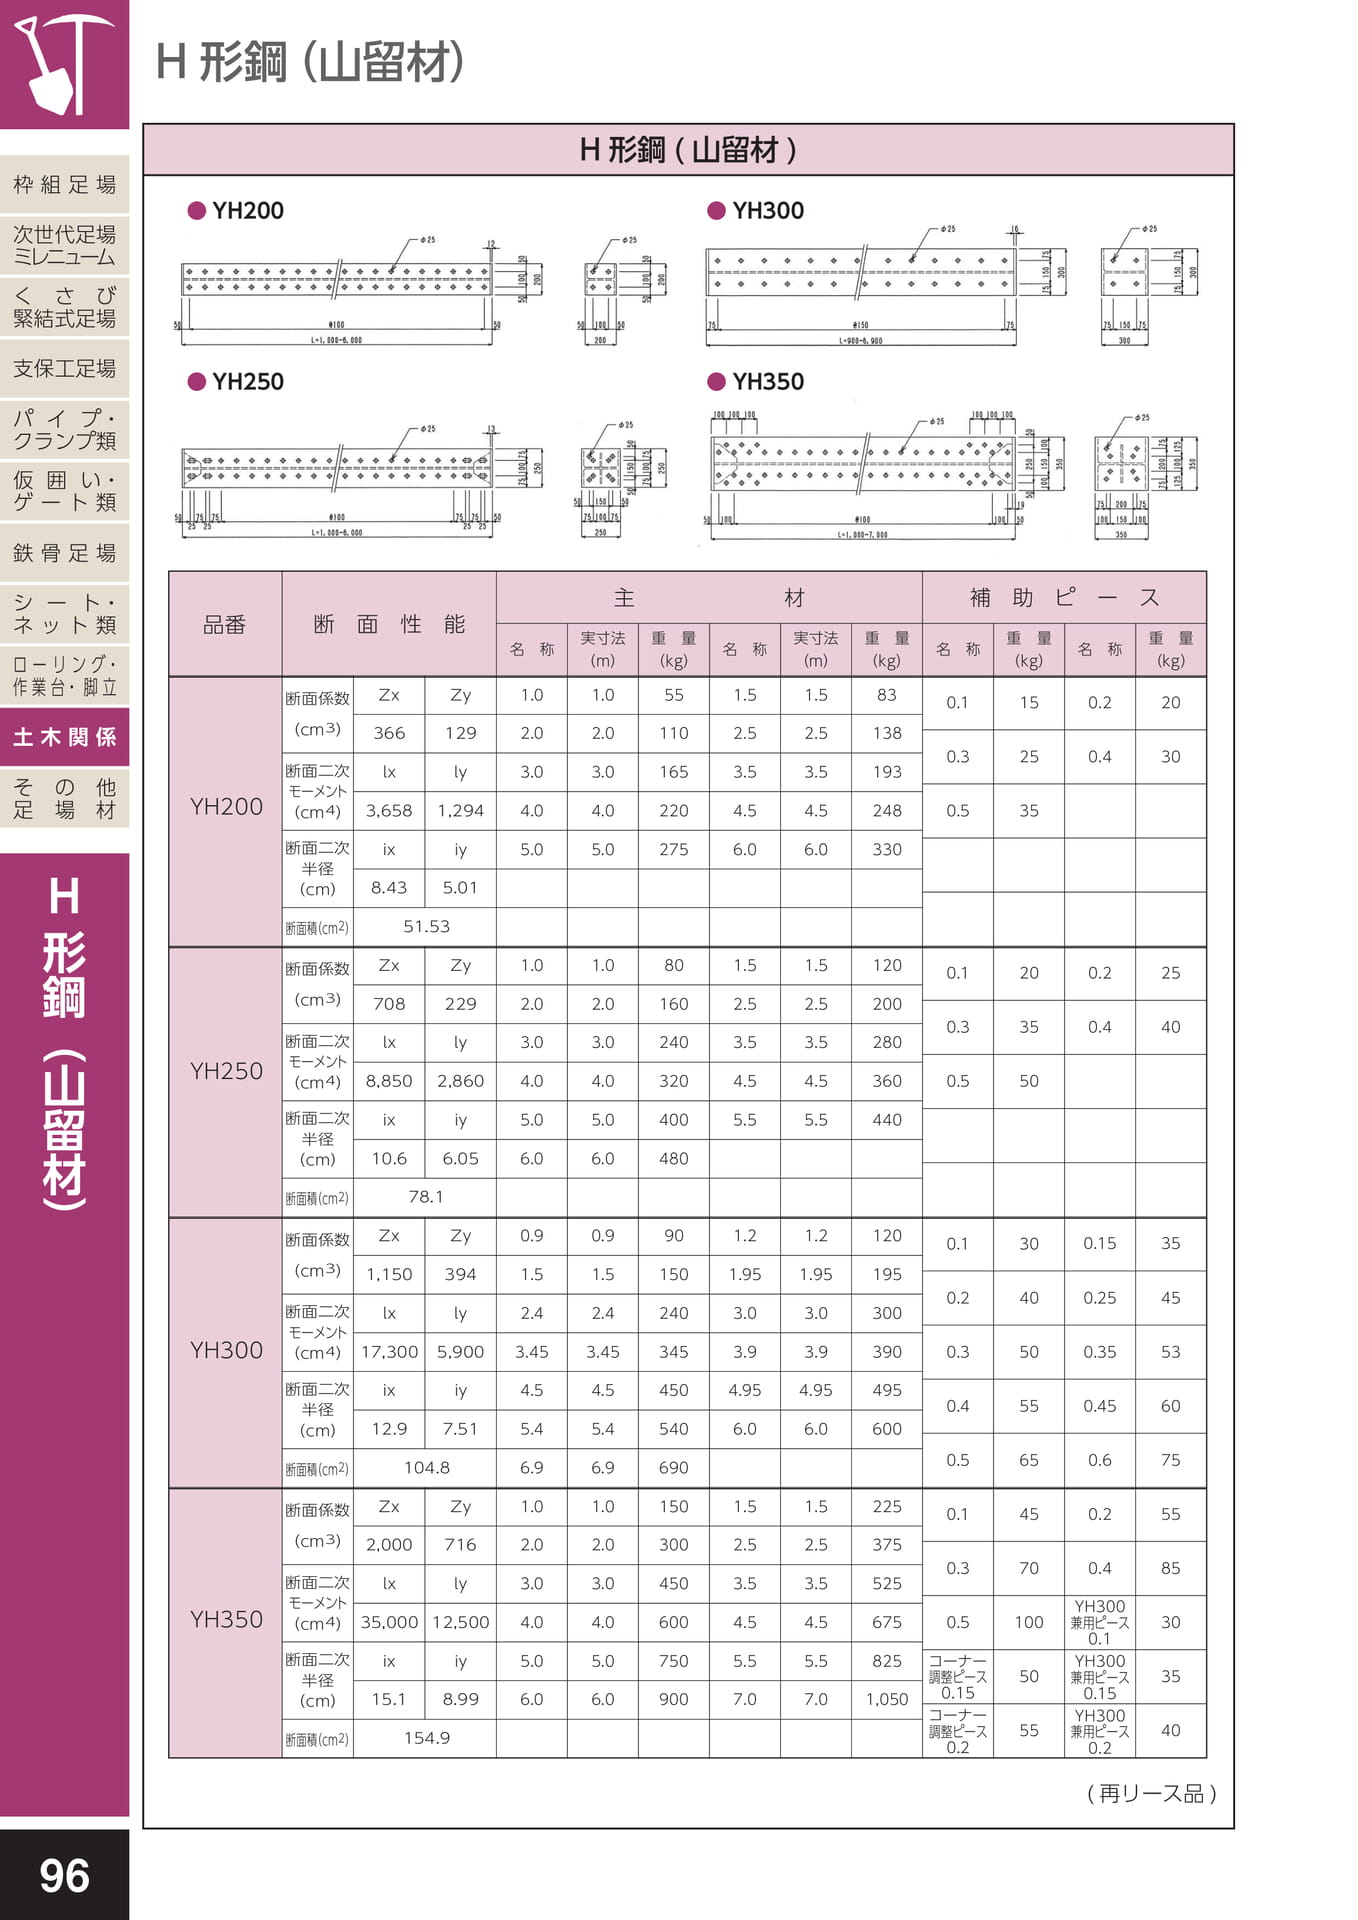This screenshot has width=1358, height=1920.
Task: Click the YH250 row label in 品番 column
Action: click(226, 1071)
